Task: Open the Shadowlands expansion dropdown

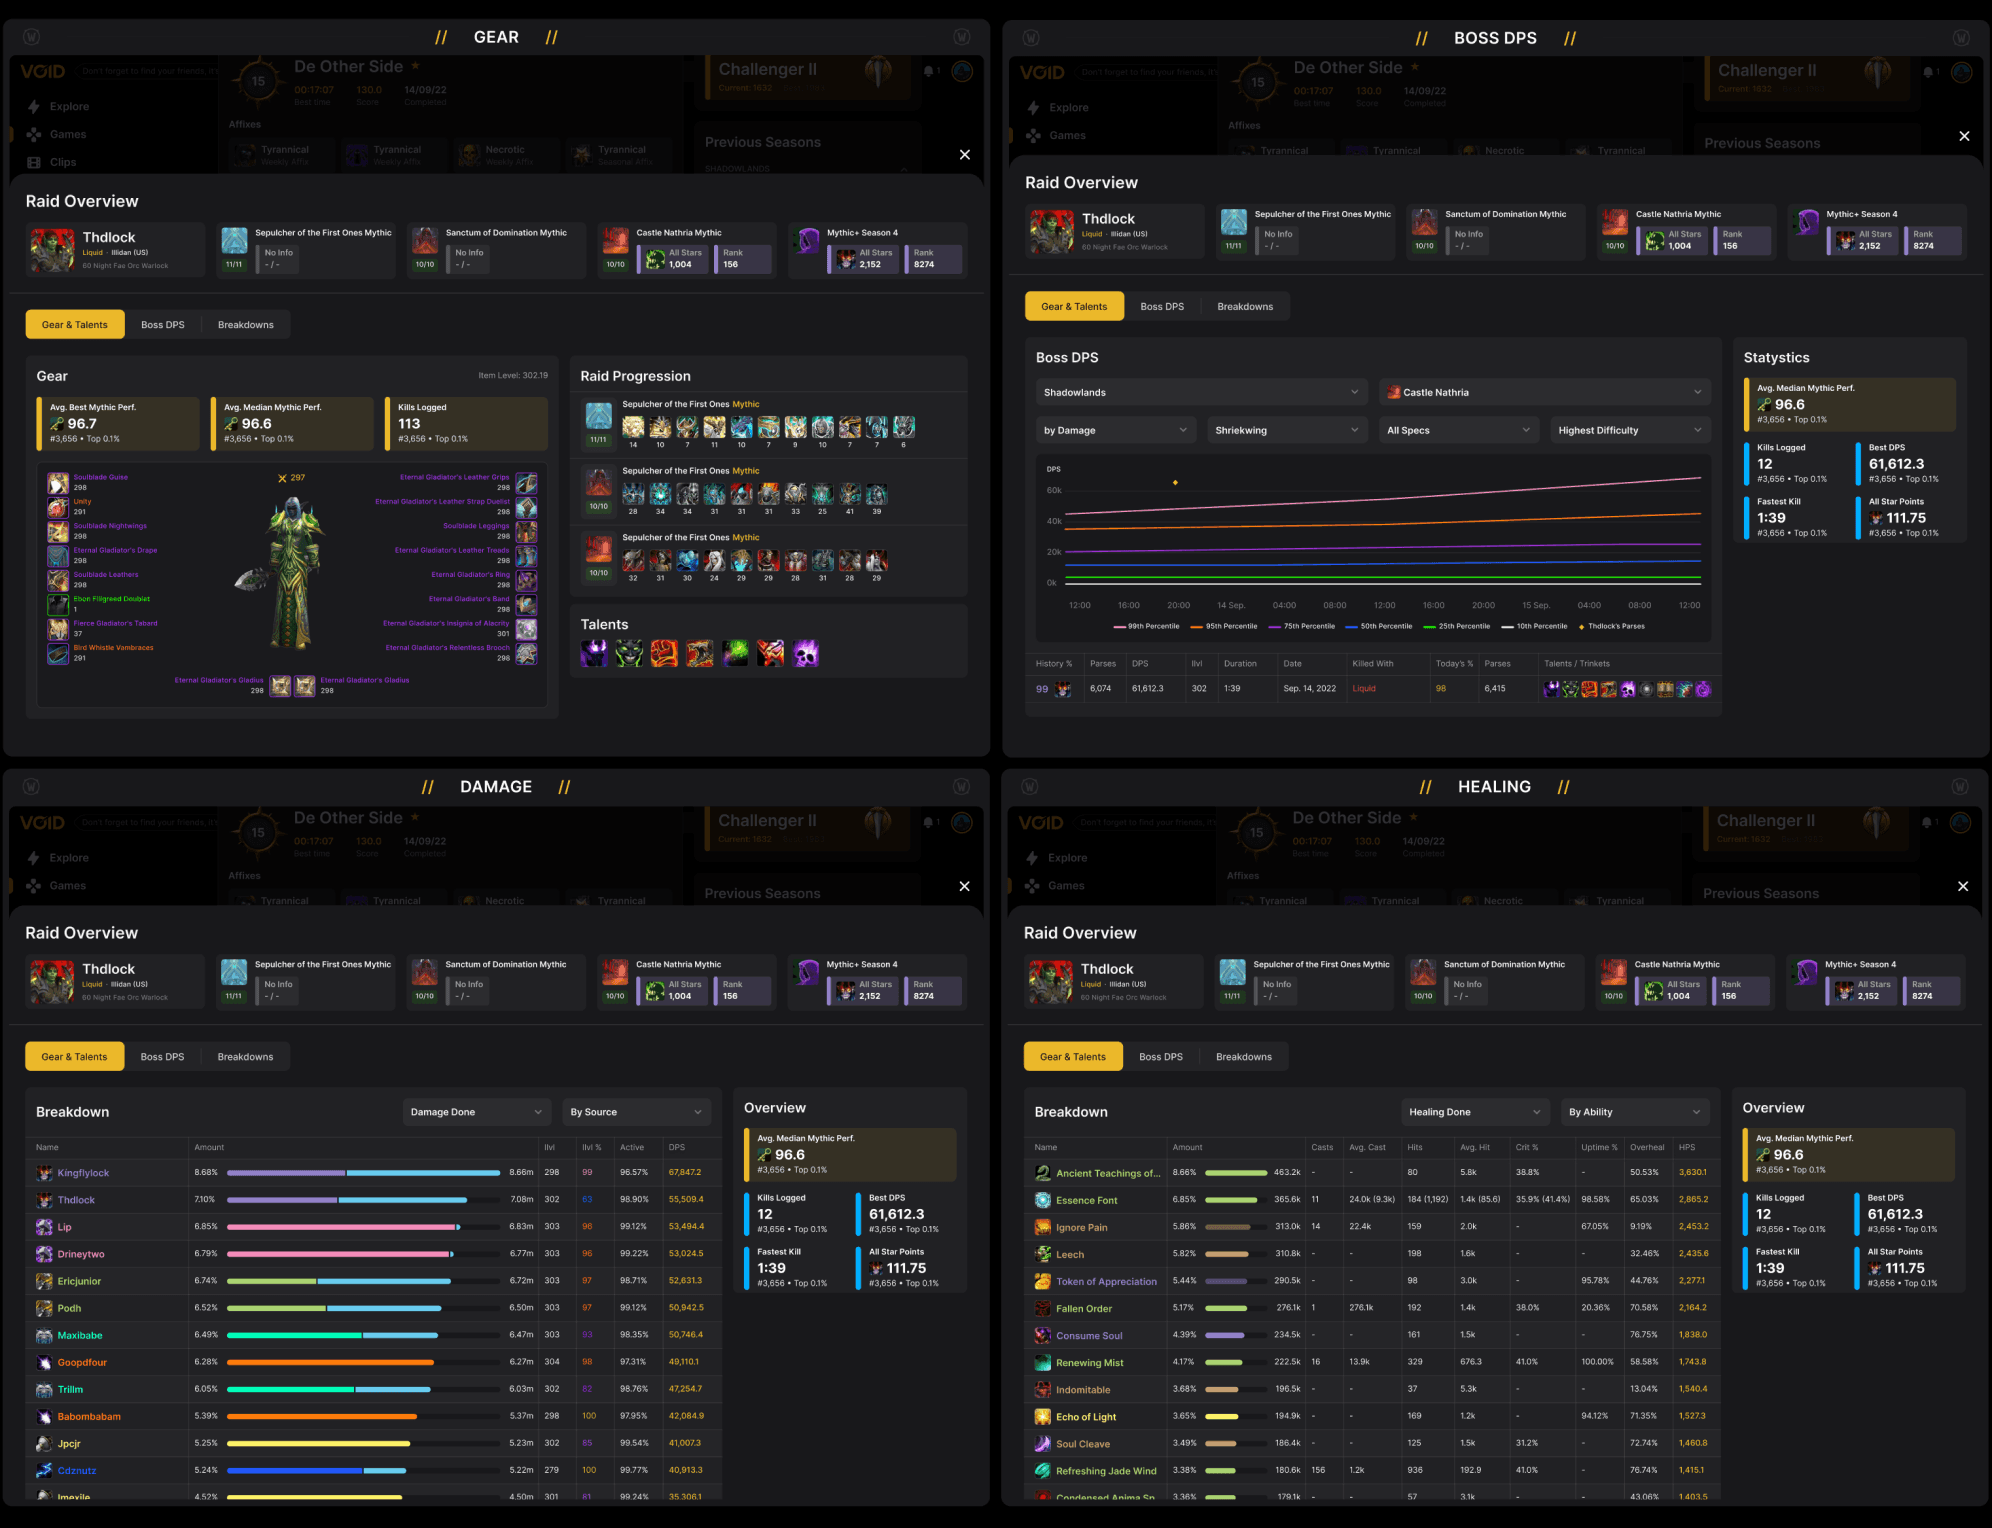Action: click(1201, 392)
